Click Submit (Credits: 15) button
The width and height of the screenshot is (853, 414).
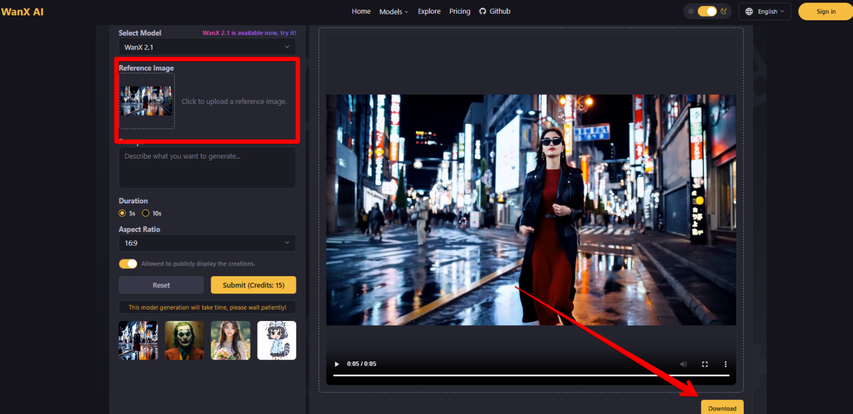click(x=254, y=285)
